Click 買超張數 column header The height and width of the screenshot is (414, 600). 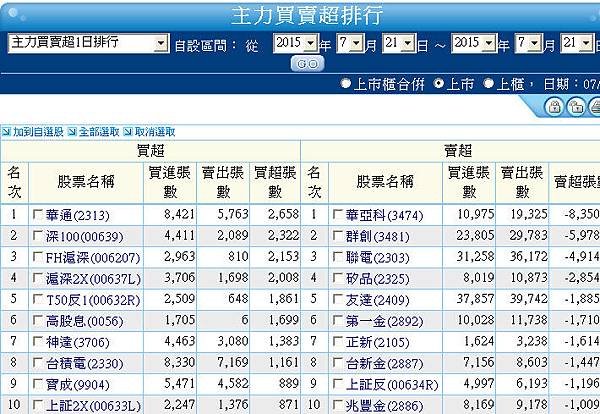point(275,182)
